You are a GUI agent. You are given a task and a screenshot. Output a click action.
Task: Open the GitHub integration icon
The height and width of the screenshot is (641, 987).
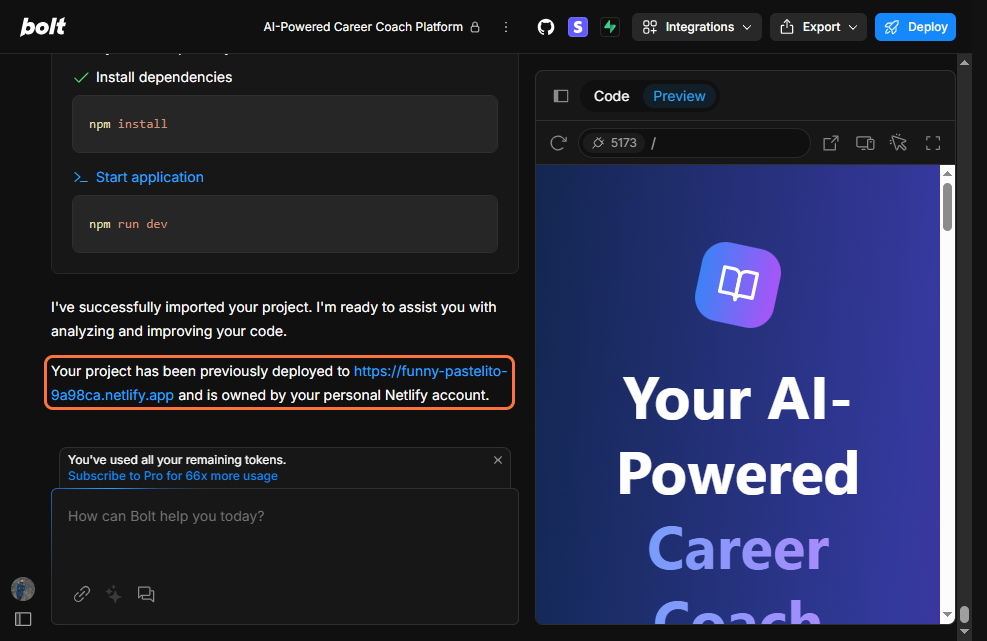click(x=546, y=27)
